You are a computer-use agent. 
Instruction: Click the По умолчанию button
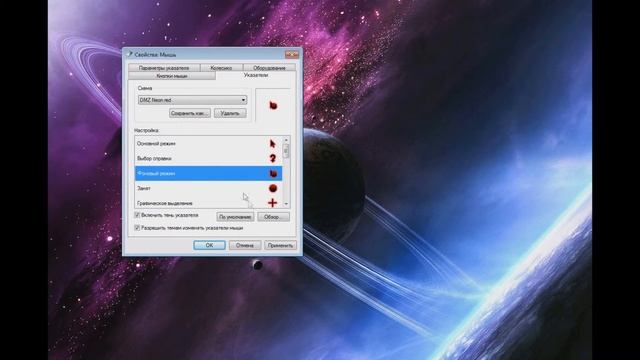[235, 217]
